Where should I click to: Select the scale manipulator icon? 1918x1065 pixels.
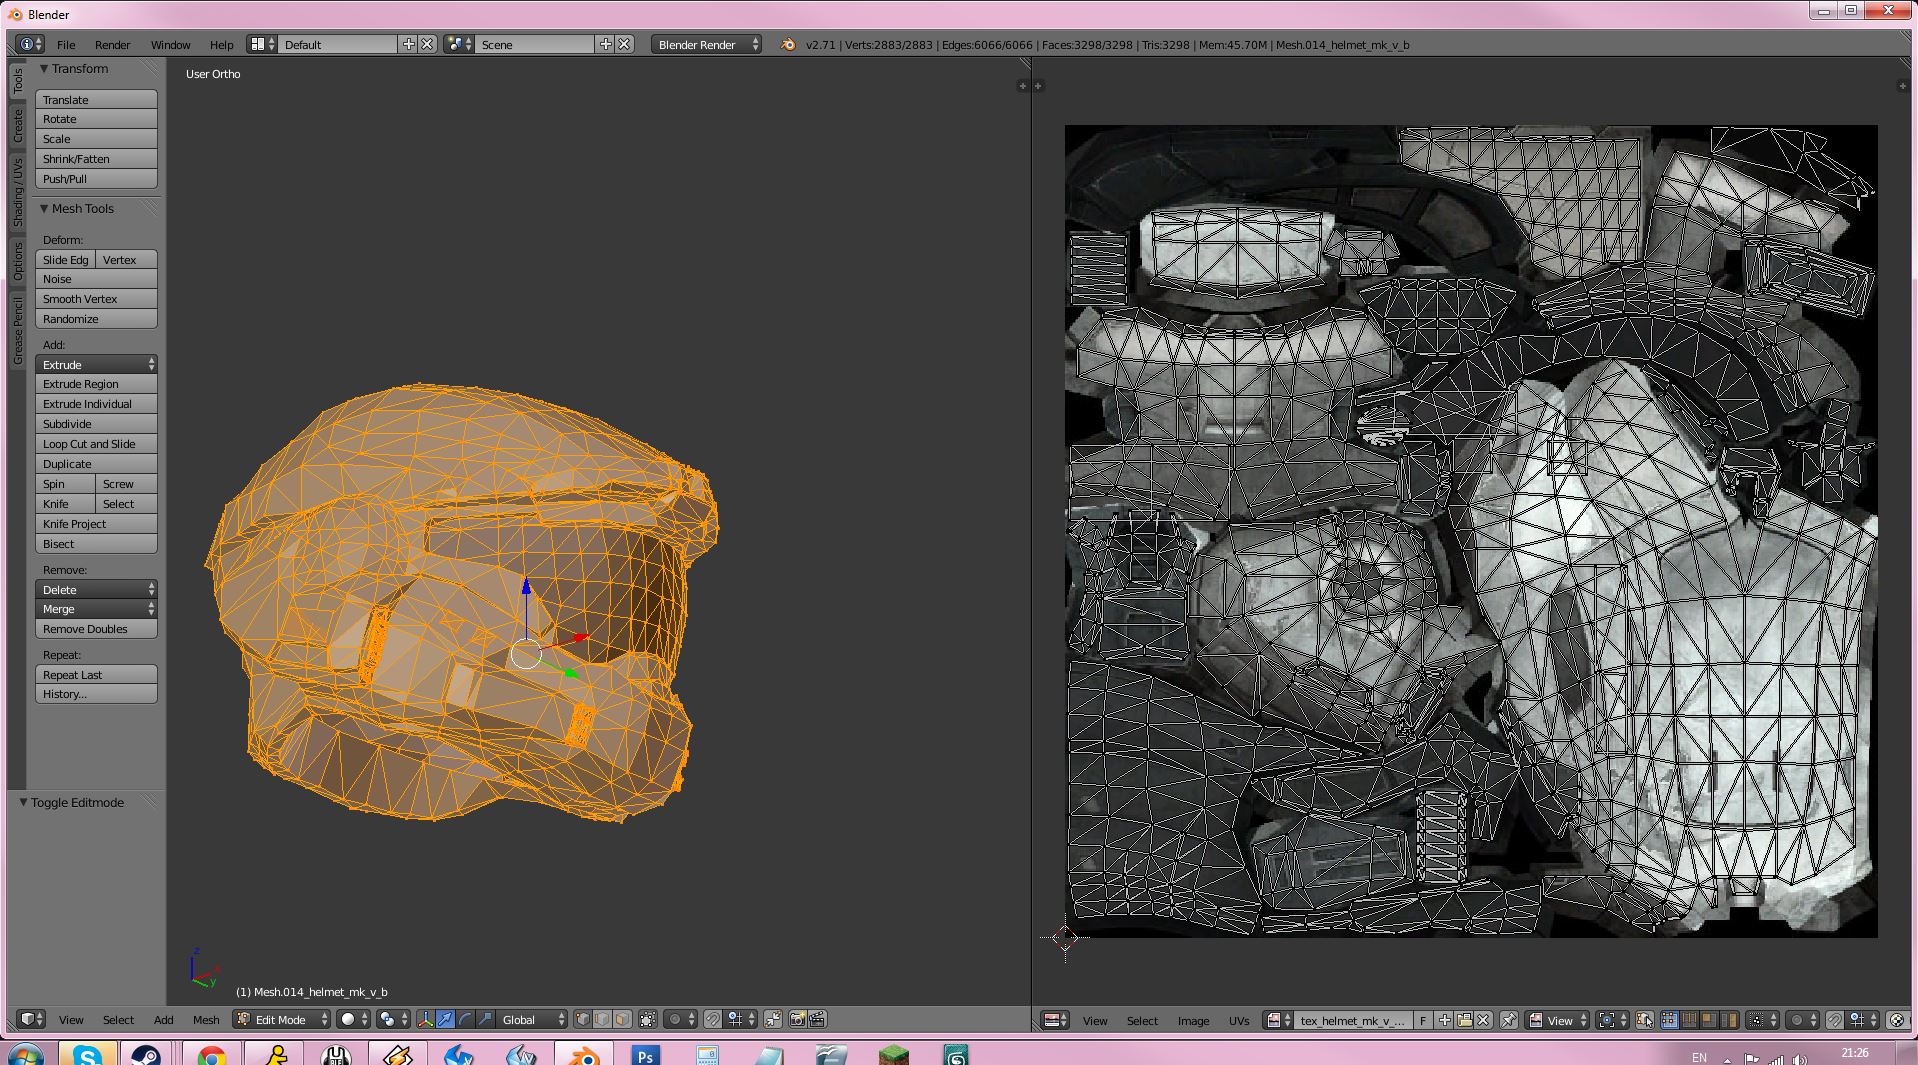pyautogui.click(x=485, y=1019)
